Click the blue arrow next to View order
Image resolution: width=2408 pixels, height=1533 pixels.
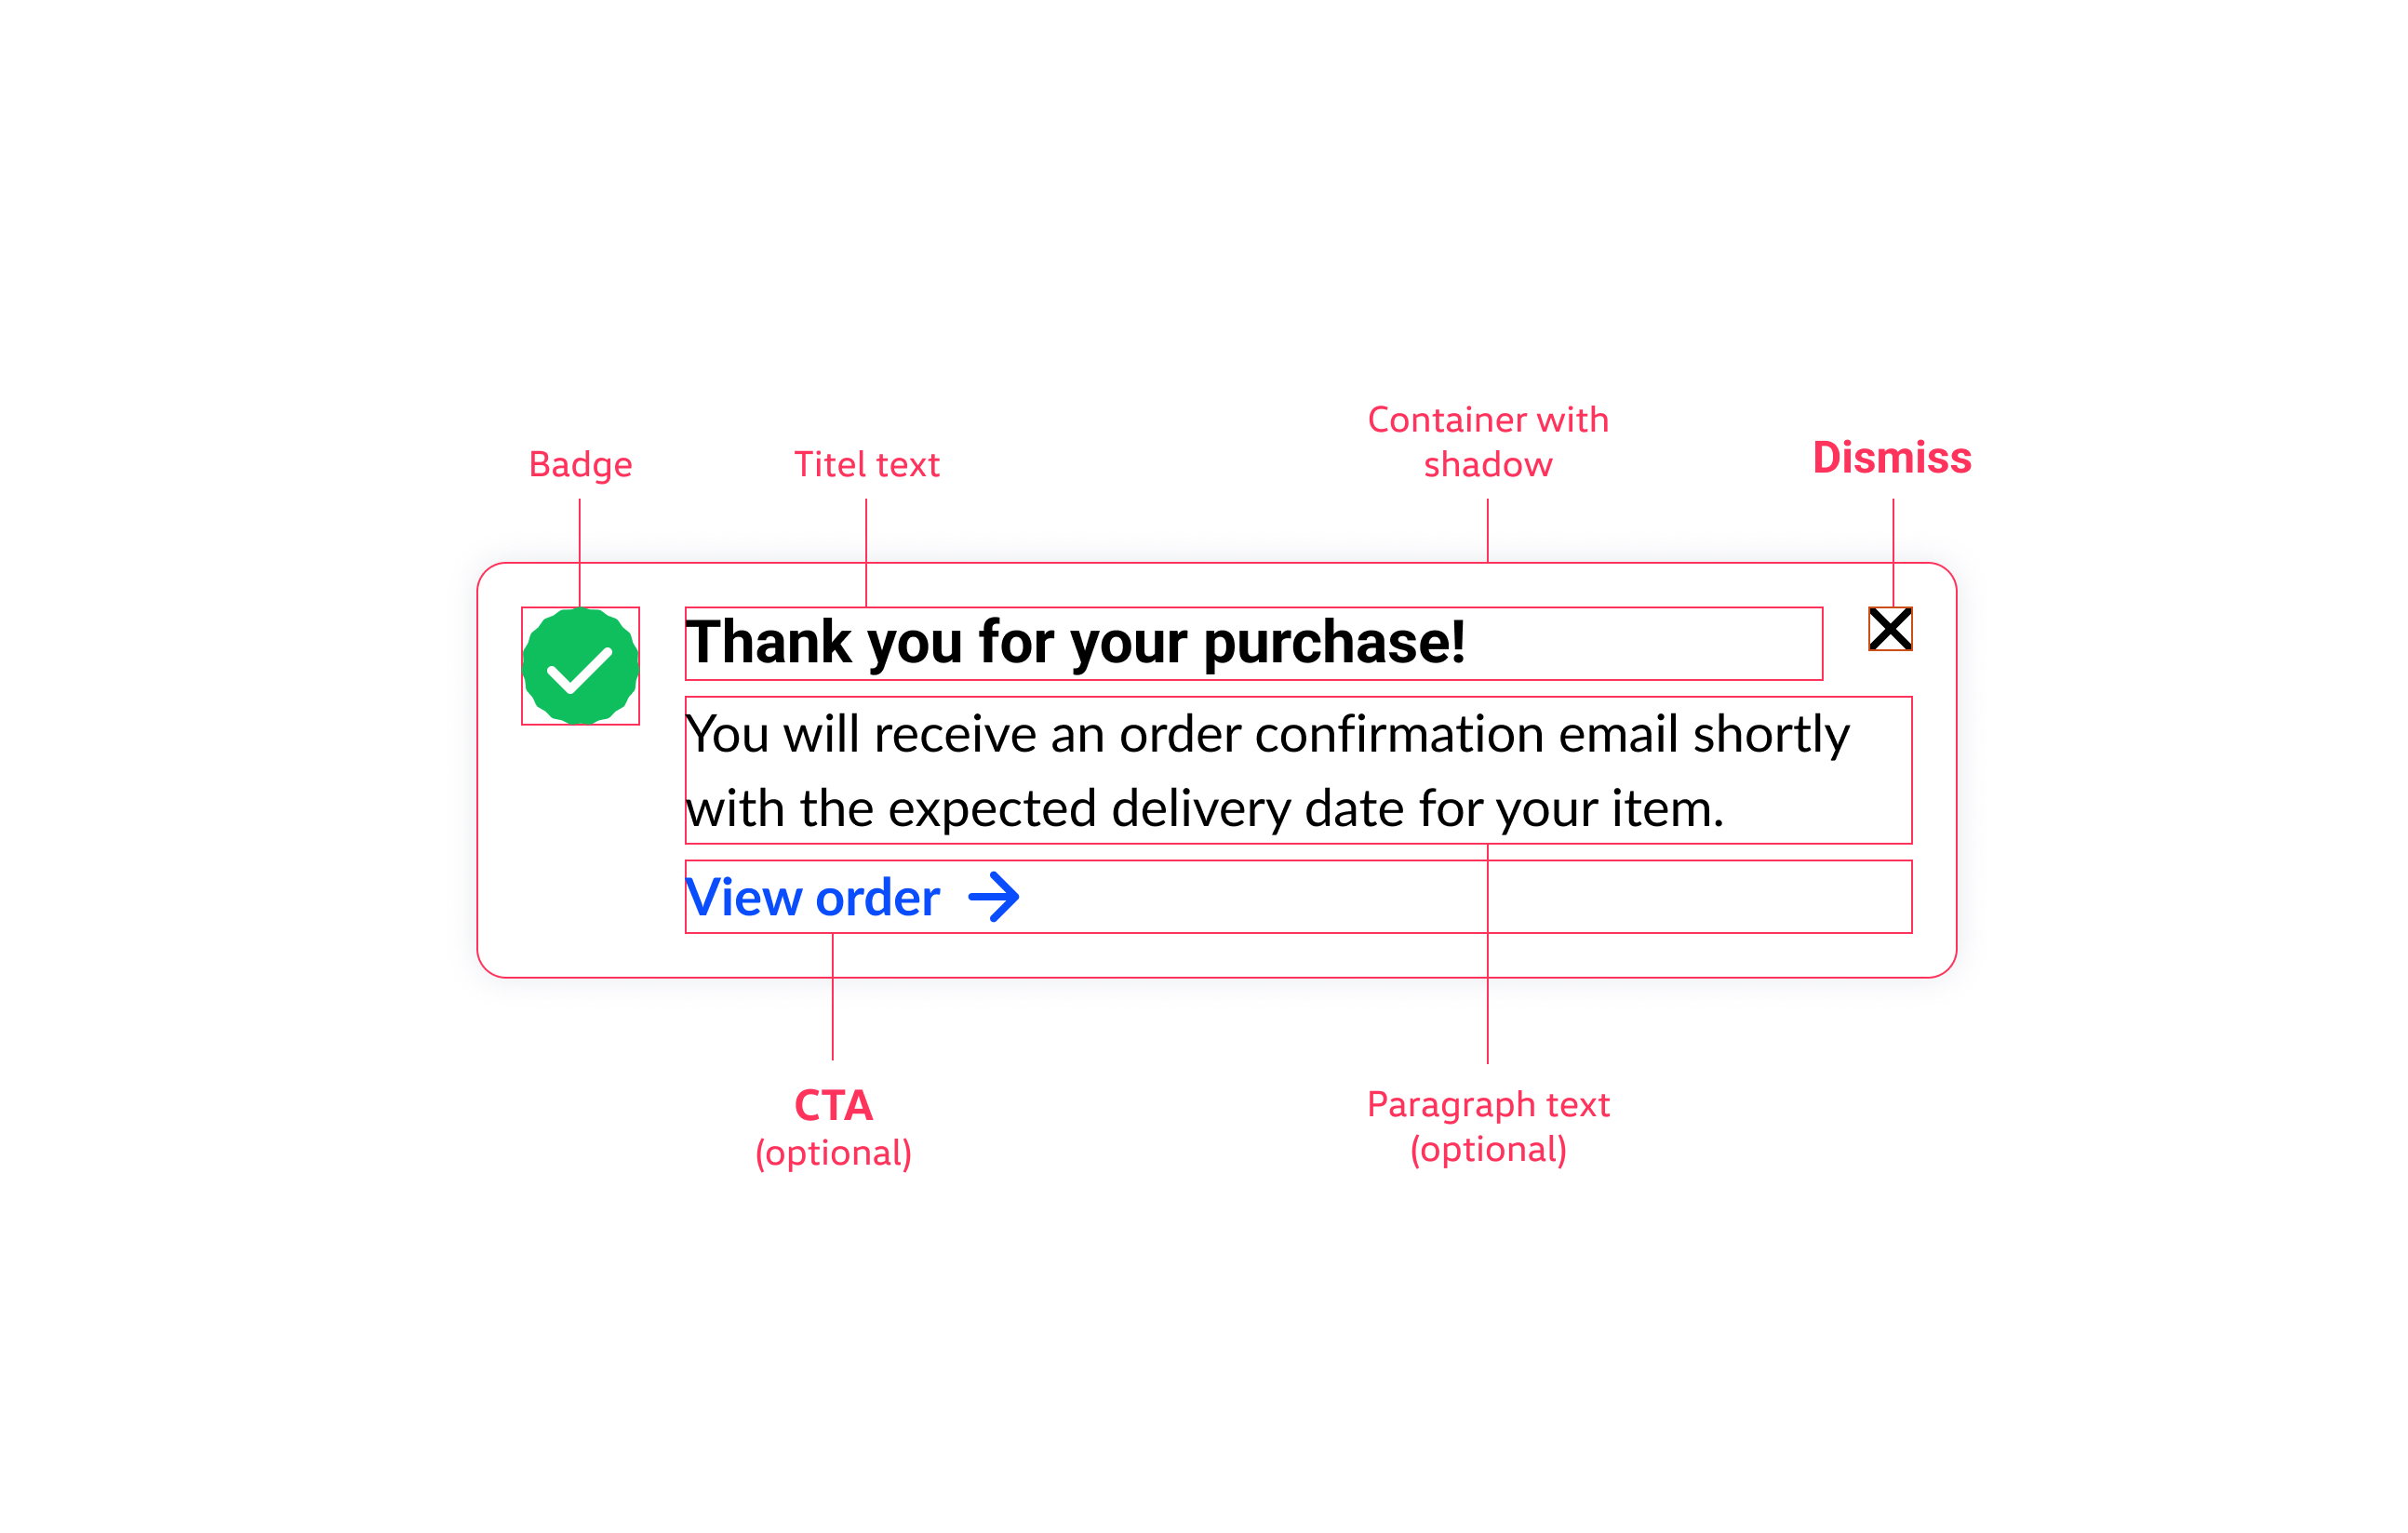[994, 897]
